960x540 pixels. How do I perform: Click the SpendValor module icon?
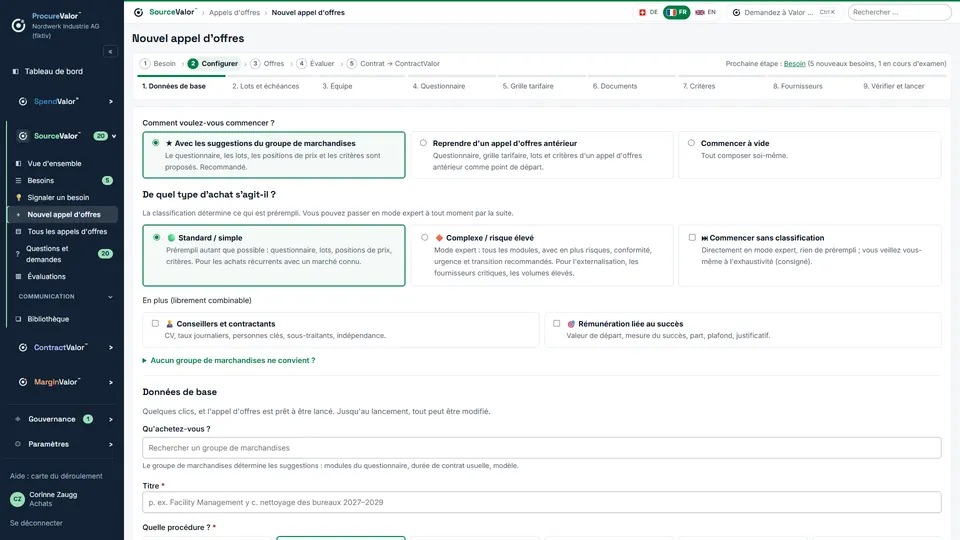(x=23, y=102)
